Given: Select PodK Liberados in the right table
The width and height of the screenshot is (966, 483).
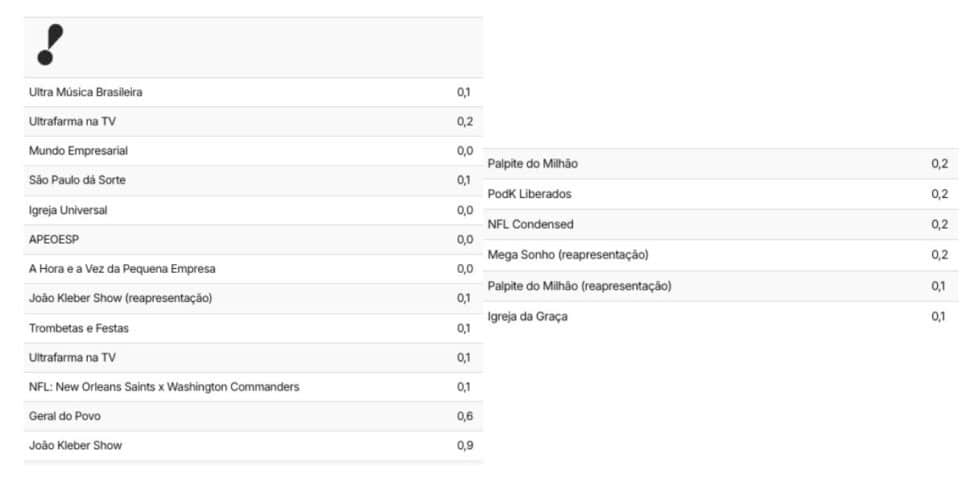Looking at the screenshot, I should [x=721, y=194].
